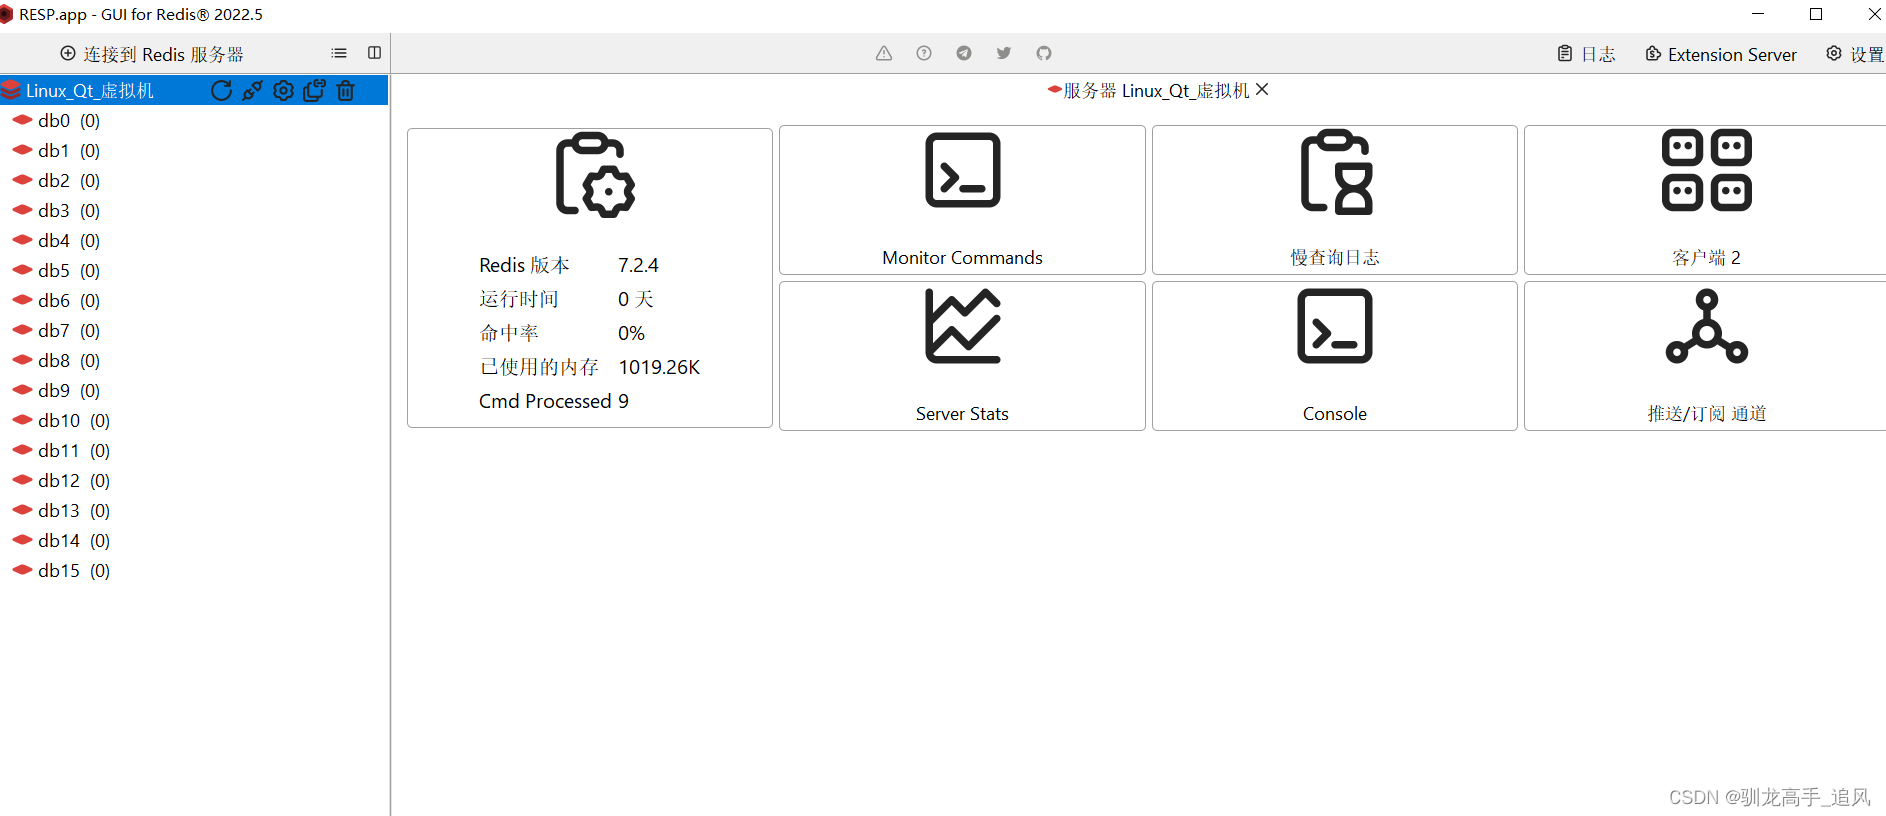Delete the Linux_Qt connection with trash icon
Image resolution: width=1886 pixels, height=816 pixels.
346,91
